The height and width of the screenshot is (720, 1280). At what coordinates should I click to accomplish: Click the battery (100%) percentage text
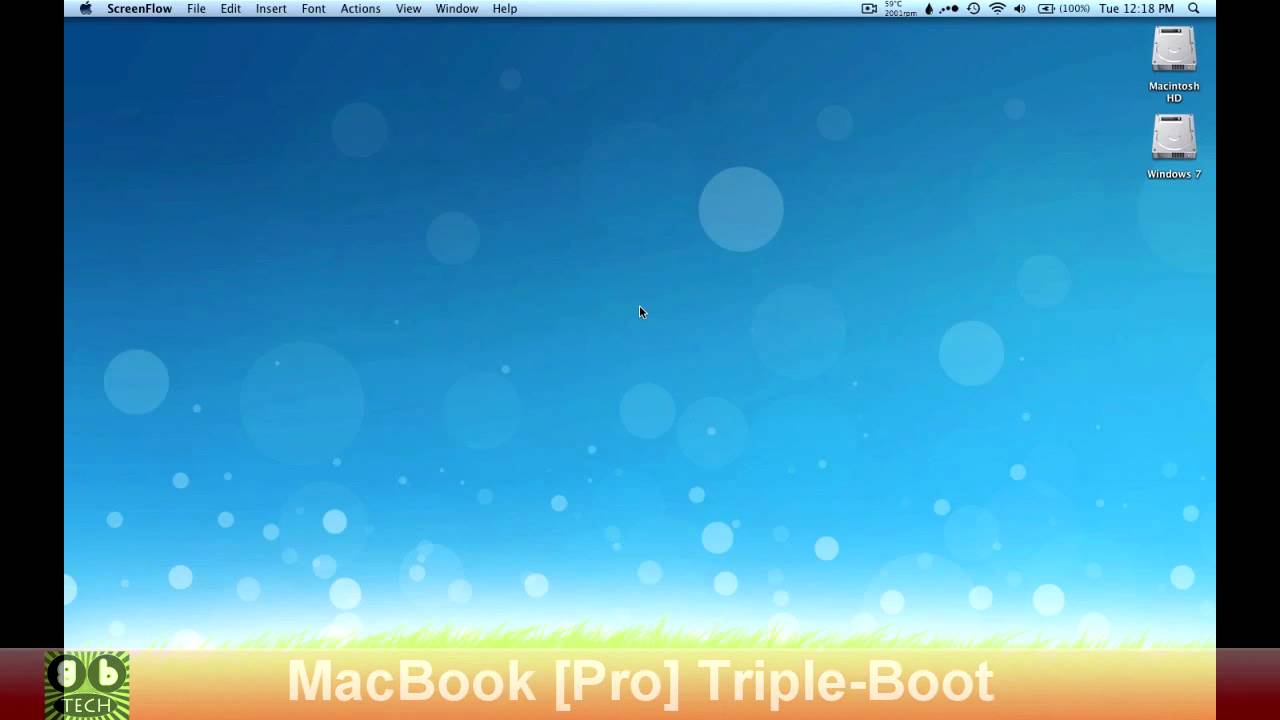tap(1074, 9)
